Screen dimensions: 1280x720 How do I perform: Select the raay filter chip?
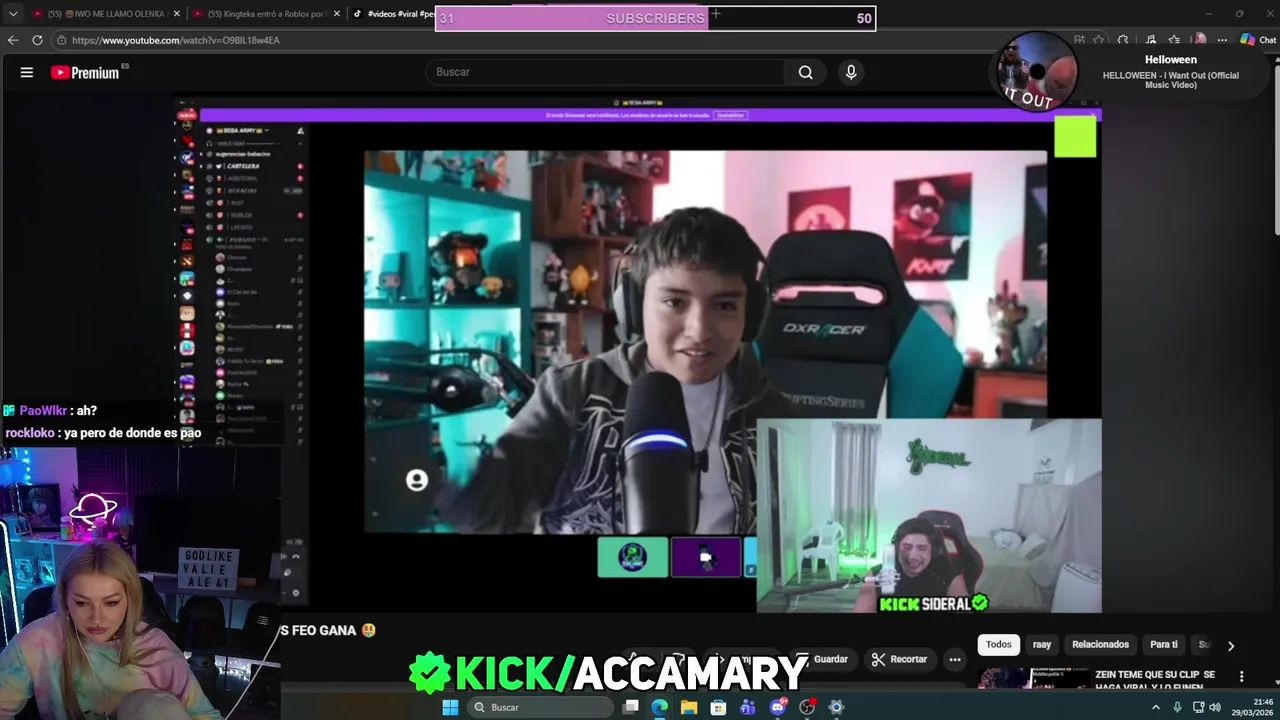[1042, 645]
